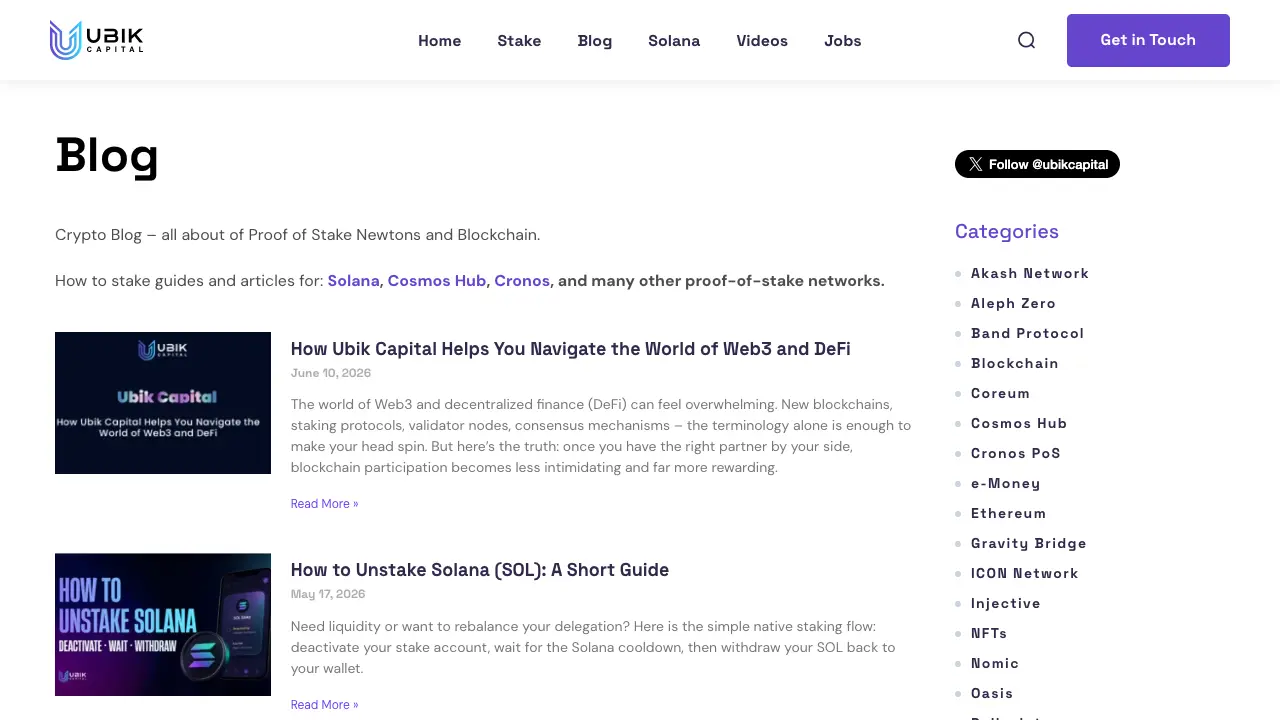
Task: Select the ICON Network category
Action: point(1025,573)
